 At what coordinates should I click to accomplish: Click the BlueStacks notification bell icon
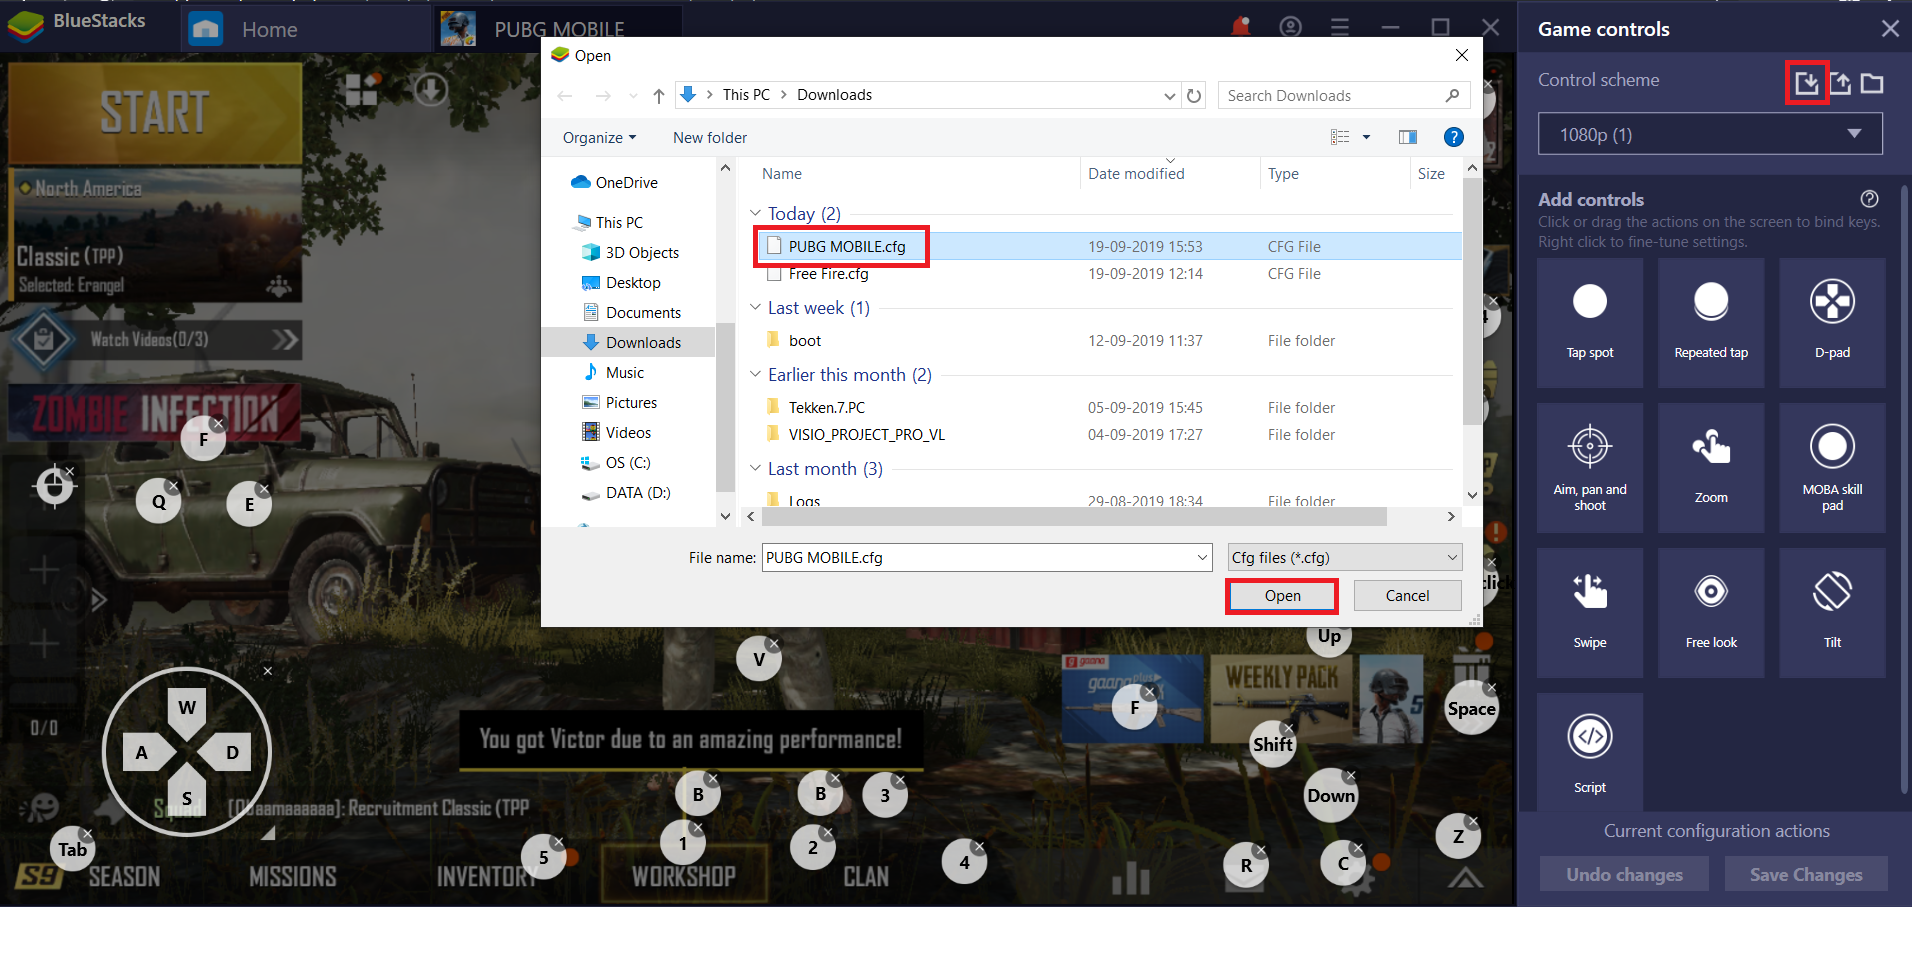click(1241, 27)
